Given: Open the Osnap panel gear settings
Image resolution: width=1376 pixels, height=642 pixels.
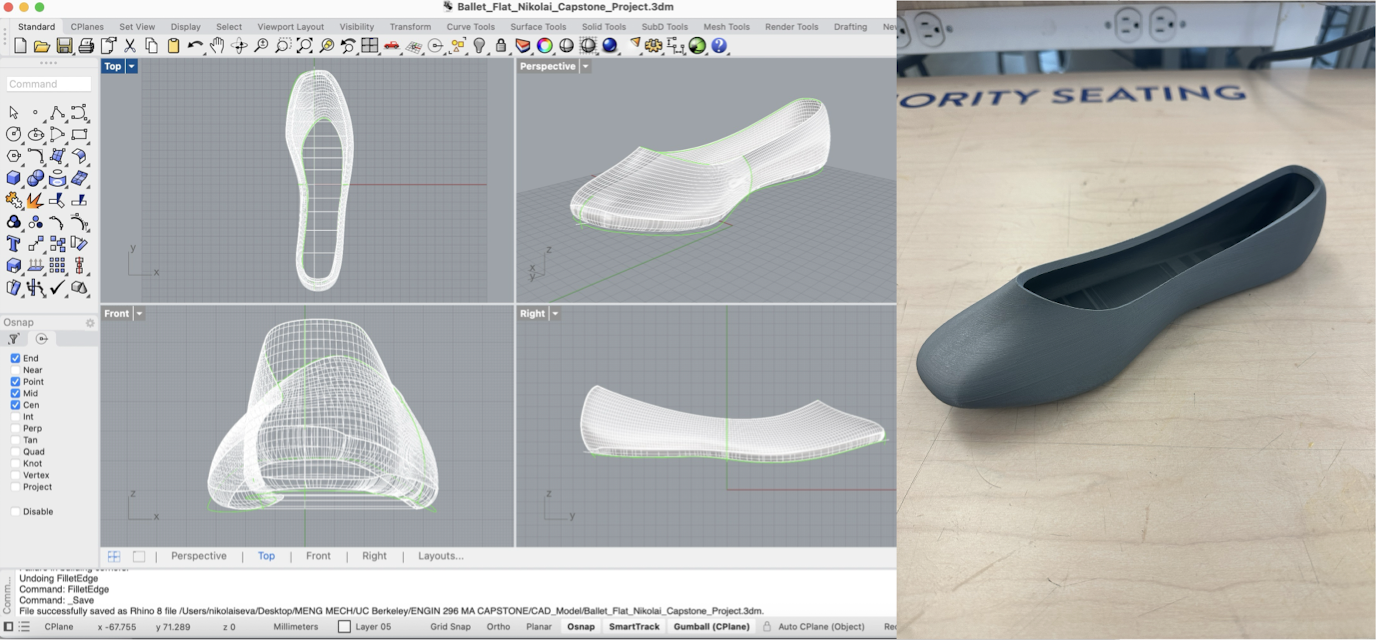Looking at the screenshot, I should click(90, 323).
